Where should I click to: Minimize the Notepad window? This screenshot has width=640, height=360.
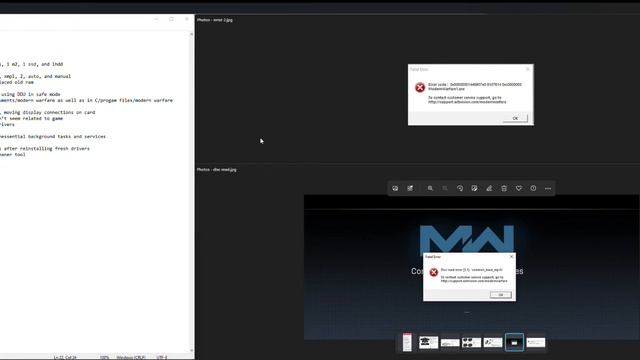tap(156, 19)
